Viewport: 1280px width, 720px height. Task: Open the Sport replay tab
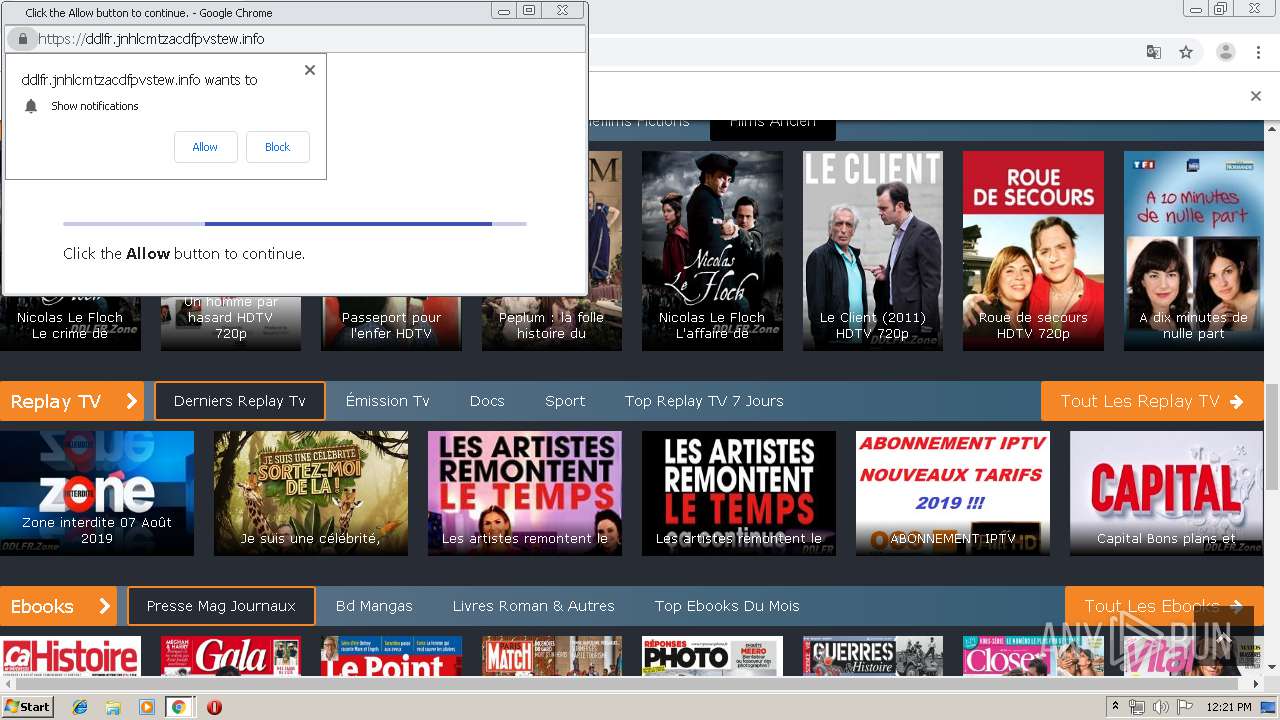tap(565, 401)
